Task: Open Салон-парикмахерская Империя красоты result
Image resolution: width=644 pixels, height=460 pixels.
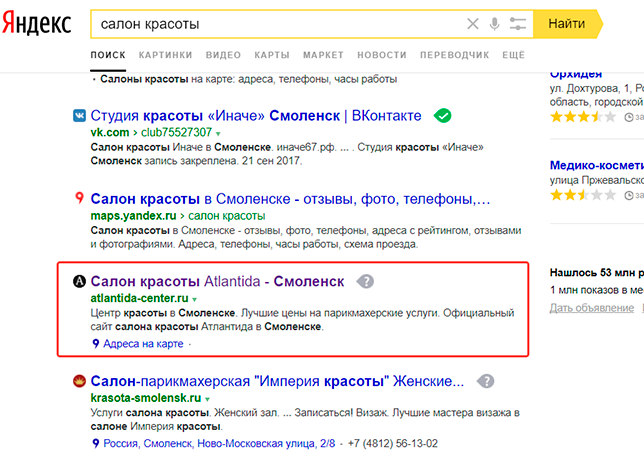Action: coord(277,381)
